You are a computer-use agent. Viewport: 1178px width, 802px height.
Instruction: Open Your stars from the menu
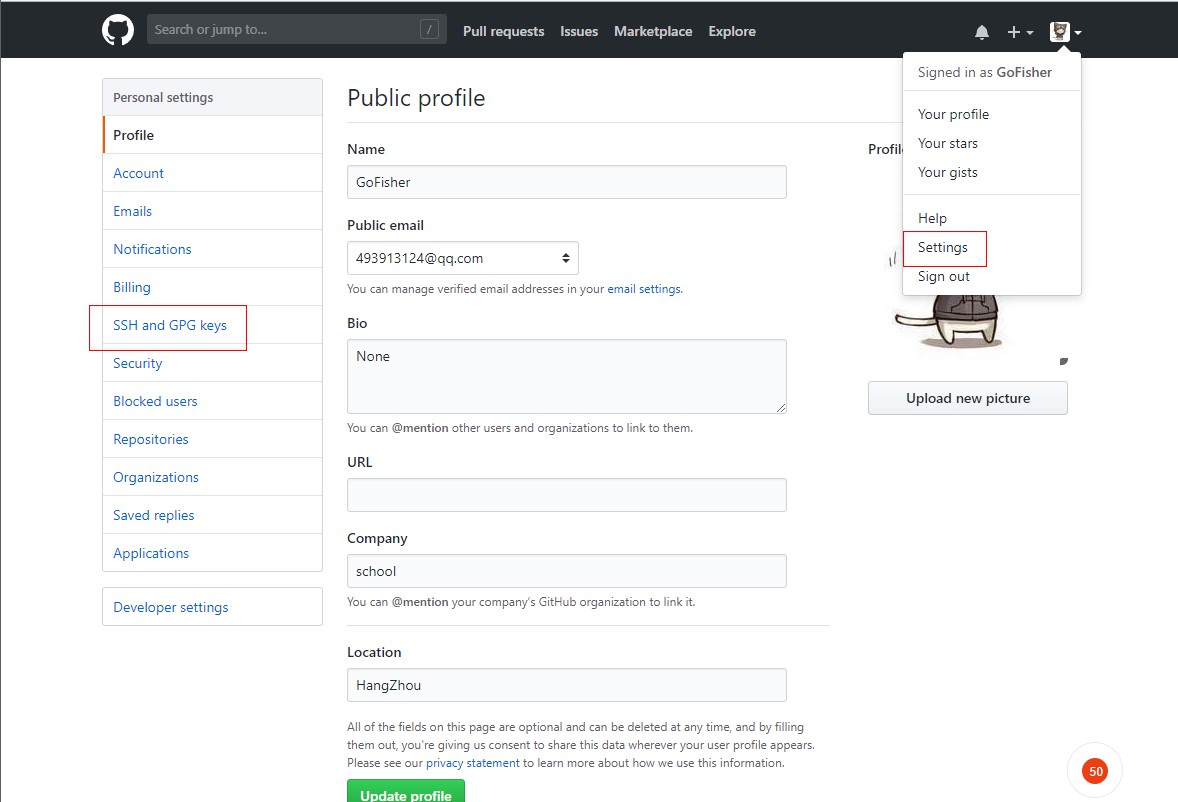click(x=948, y=143)
